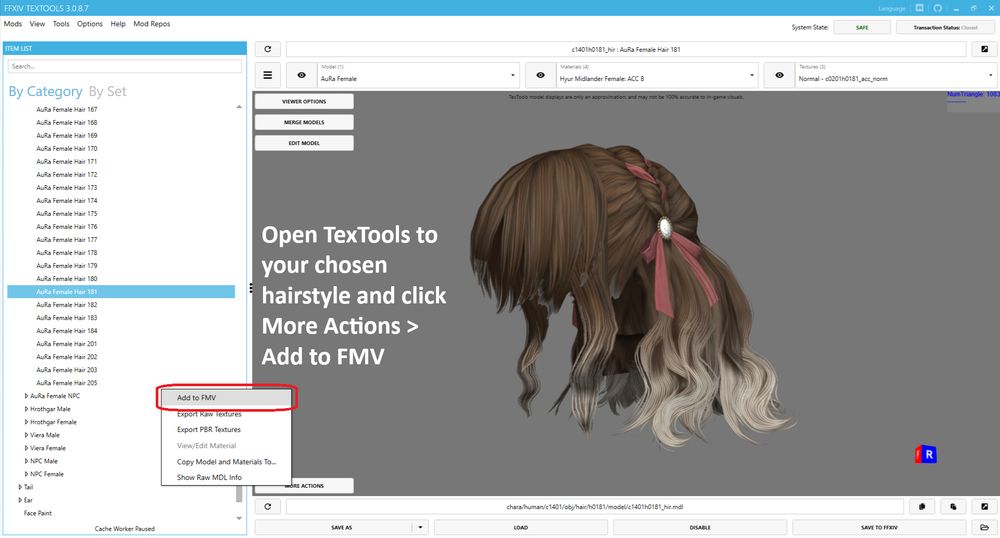Click the Disable button
The width and height of the screenshot is (1000, 538).
pos(700,528)
